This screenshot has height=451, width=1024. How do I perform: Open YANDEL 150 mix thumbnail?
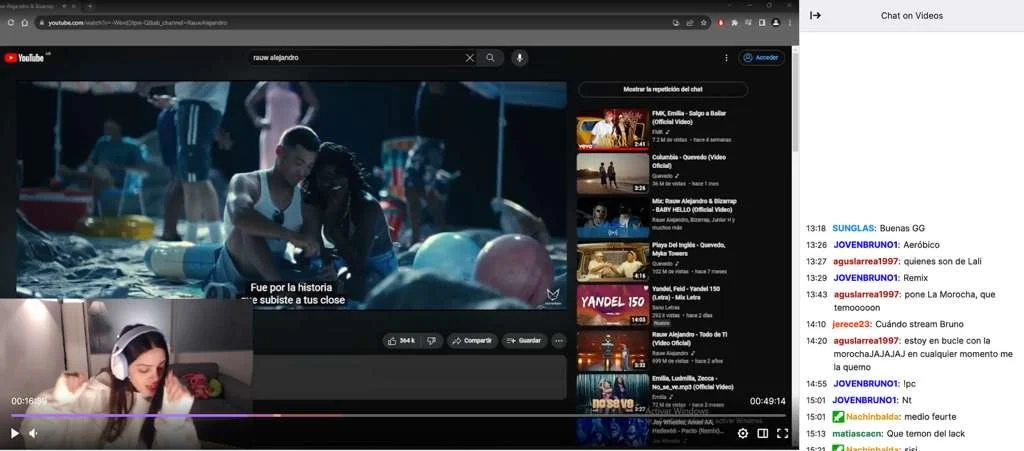click(613, 305)
